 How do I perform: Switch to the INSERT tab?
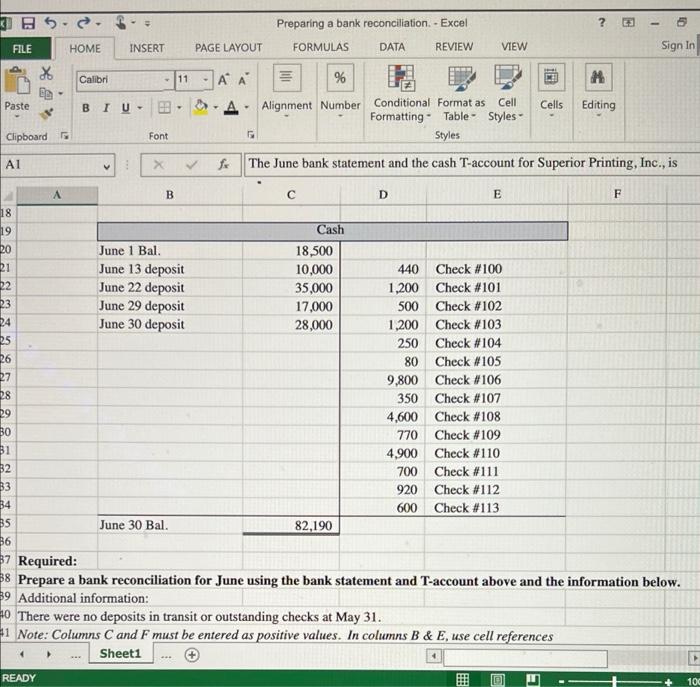click(x=147, y=48)
